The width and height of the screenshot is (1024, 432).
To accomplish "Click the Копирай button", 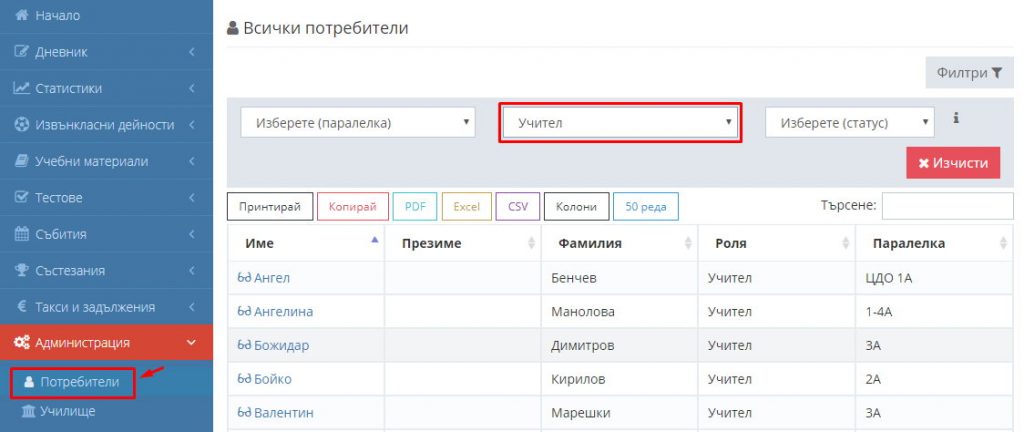I will [353, 207].
